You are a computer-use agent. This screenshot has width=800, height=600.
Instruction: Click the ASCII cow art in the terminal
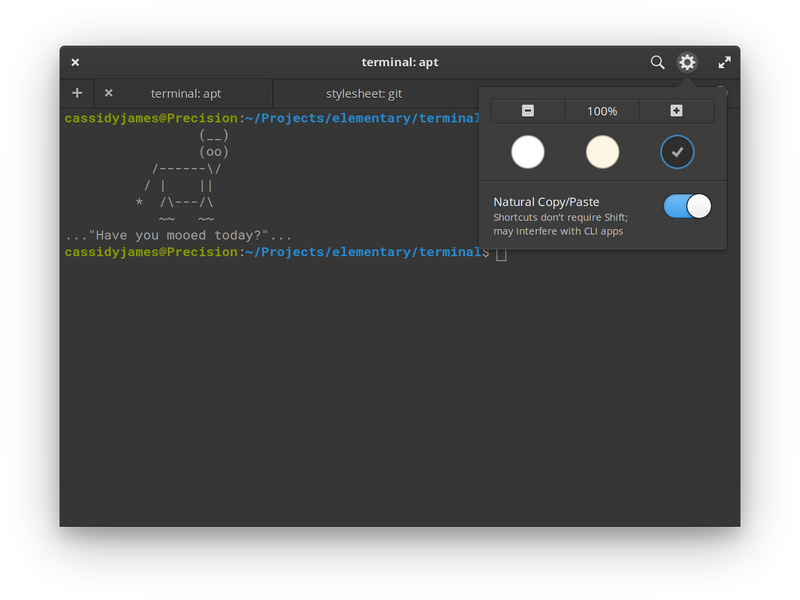(182, 177)
